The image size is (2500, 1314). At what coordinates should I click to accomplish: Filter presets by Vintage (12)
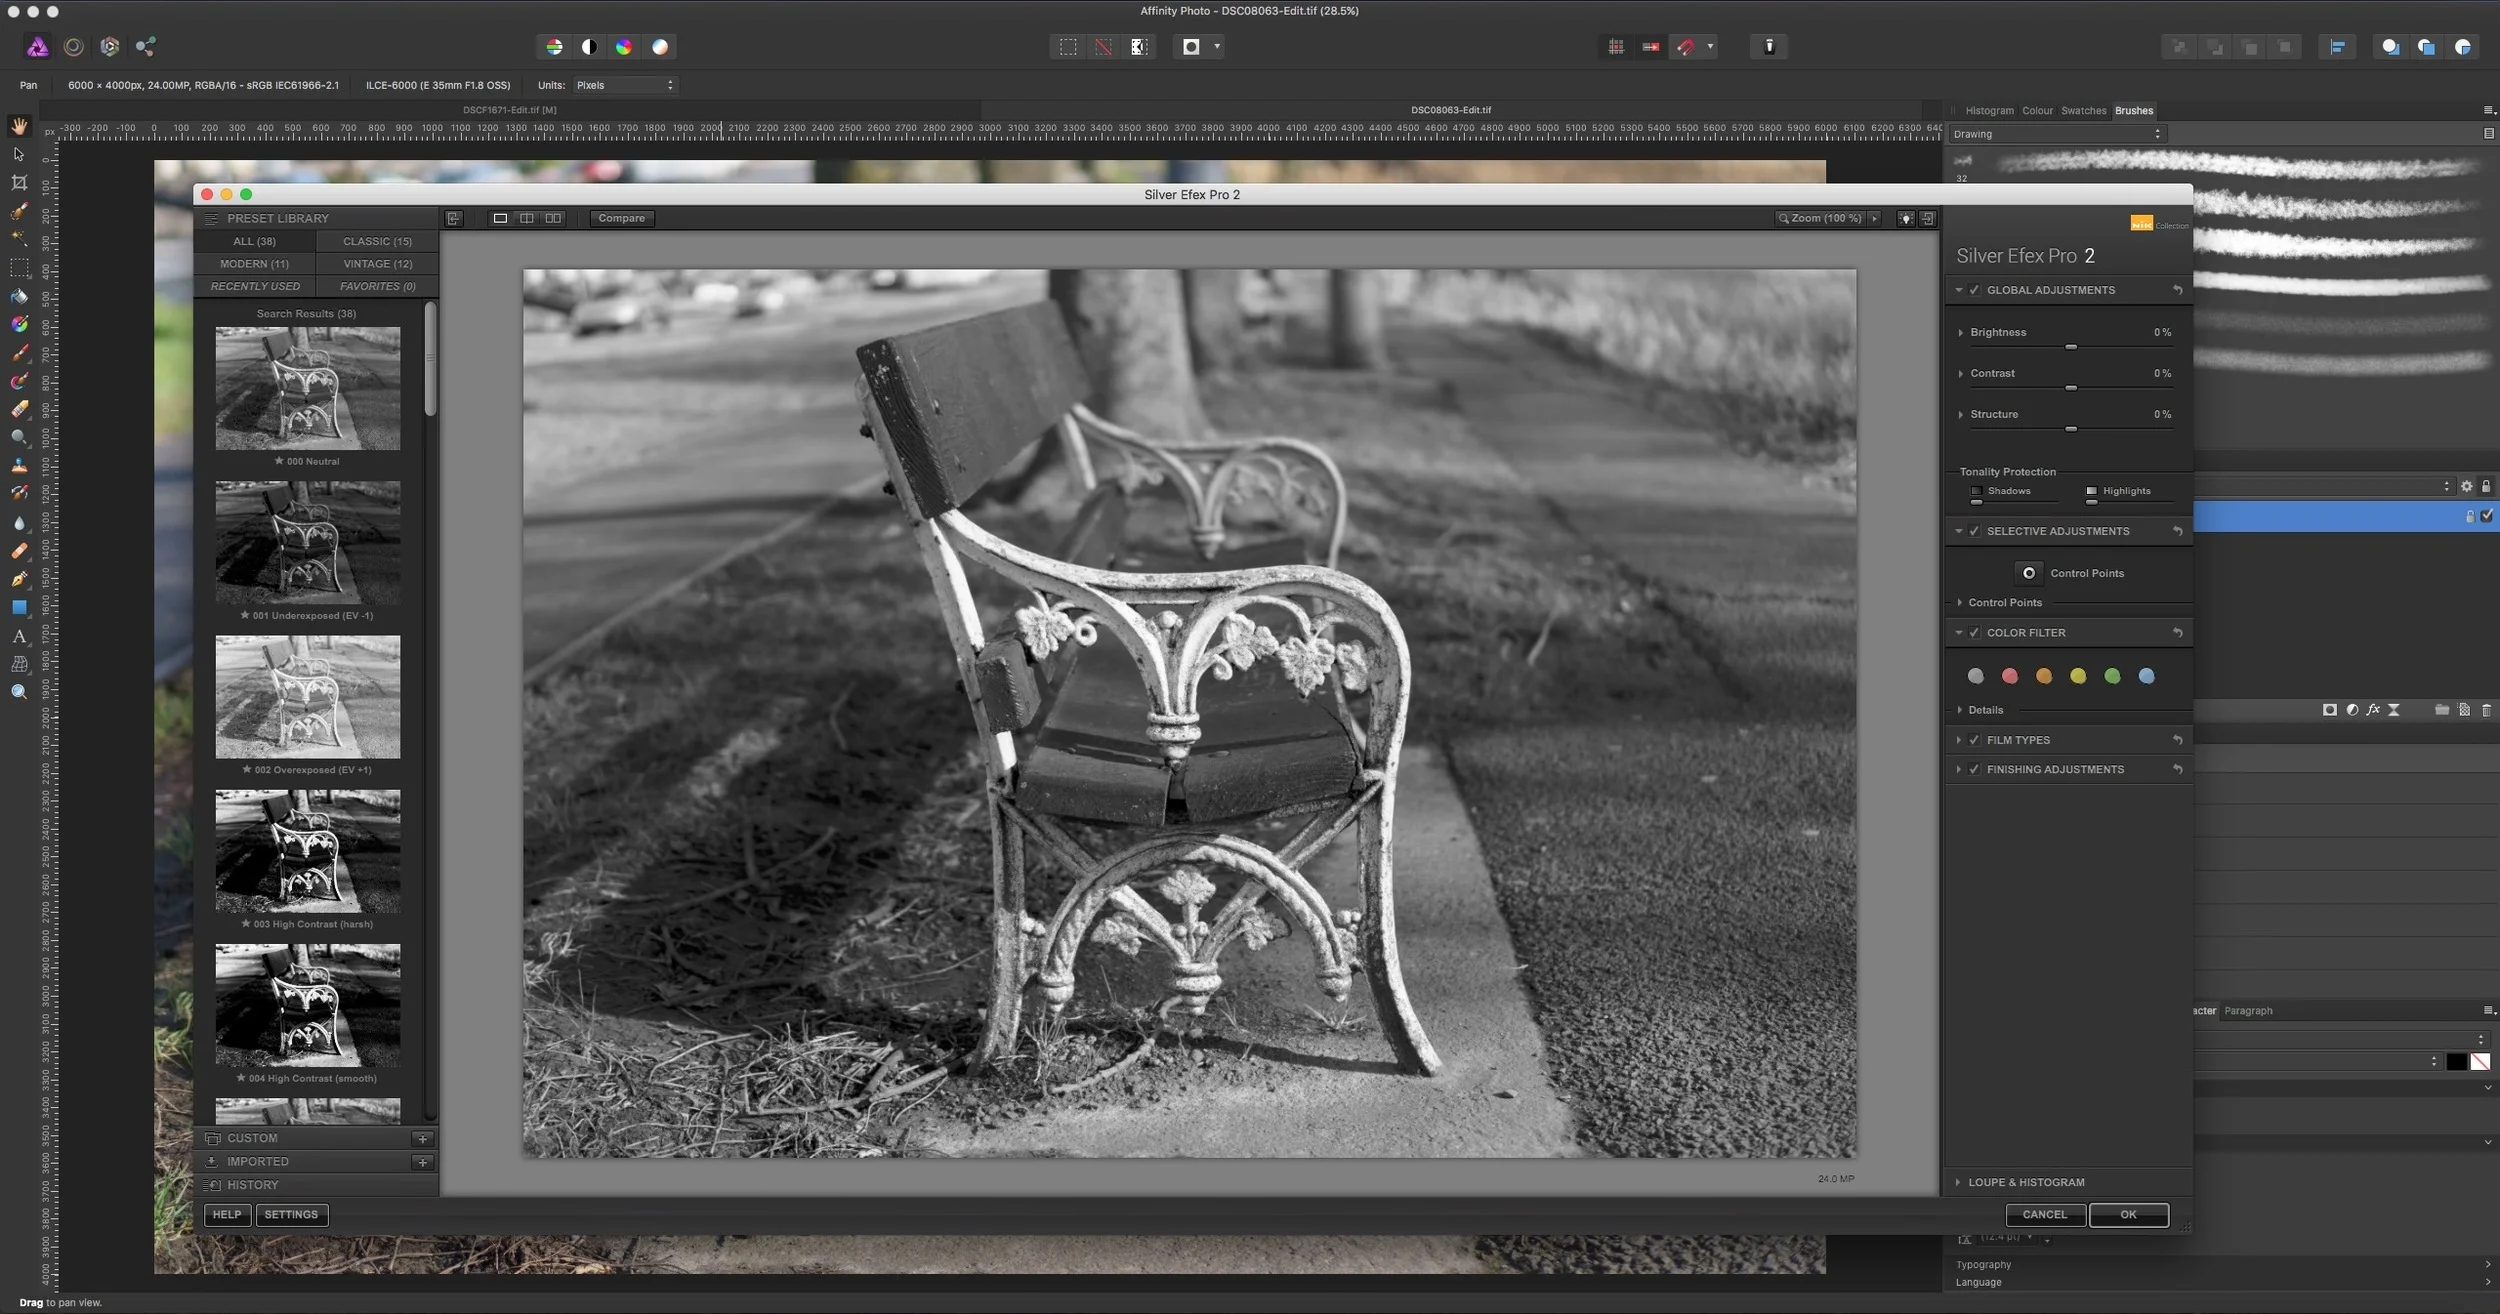377,264
